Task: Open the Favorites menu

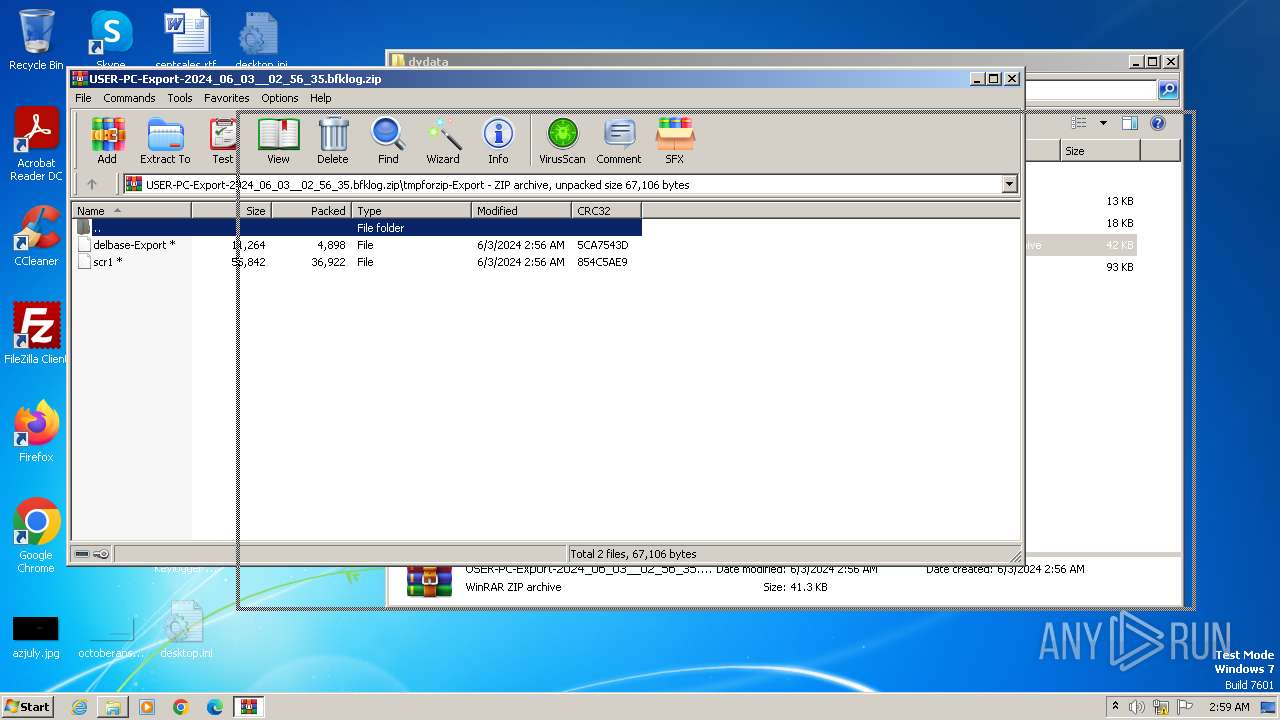Action: (x=227, y=98)
